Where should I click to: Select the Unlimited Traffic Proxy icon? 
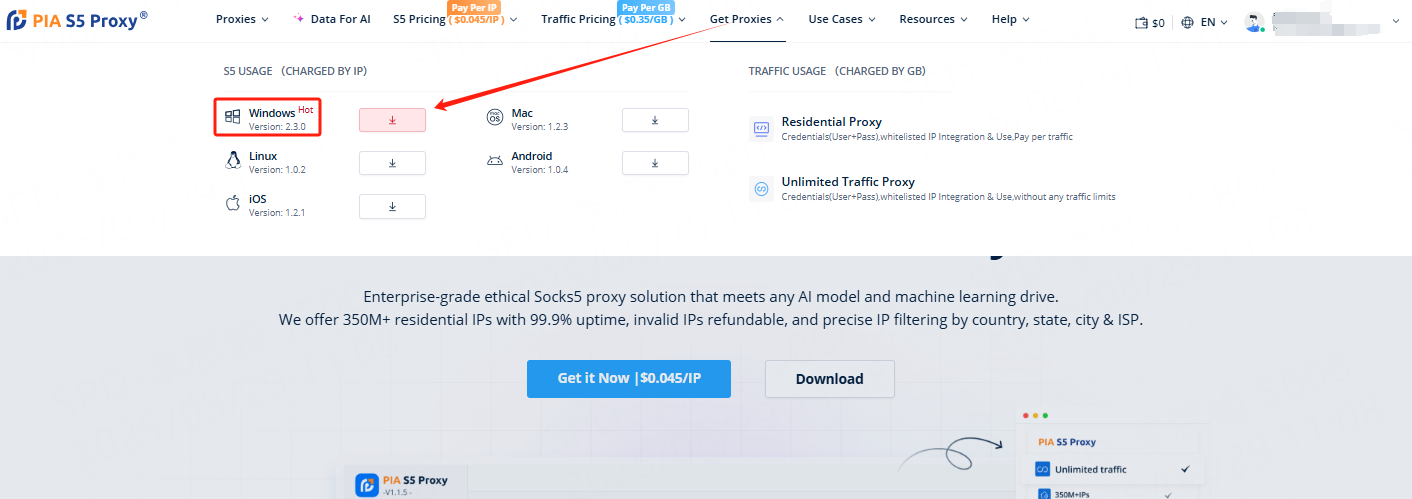[x=760, y=188]
